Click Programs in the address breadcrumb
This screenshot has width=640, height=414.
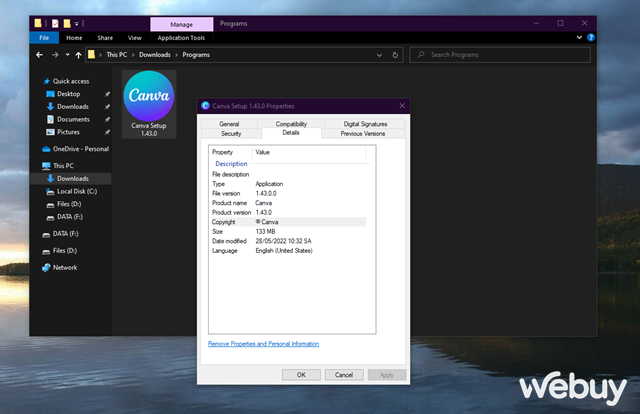click(x=196, y=55)
